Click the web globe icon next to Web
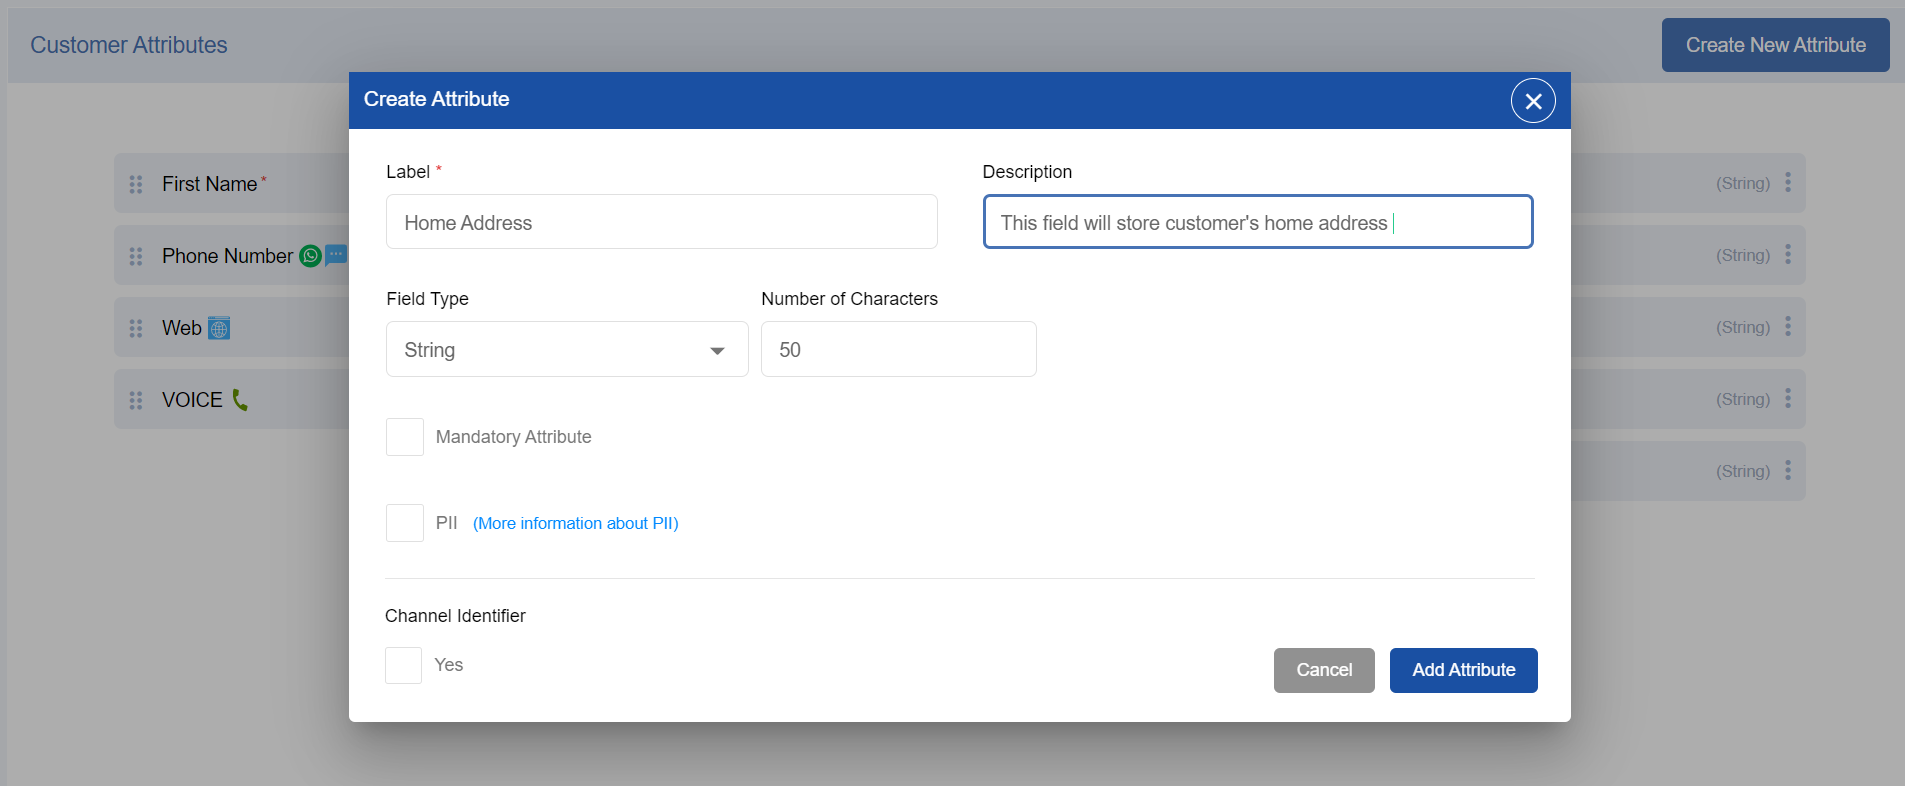This screenshot has height=786, width=1905. click(x=219, y=328)
